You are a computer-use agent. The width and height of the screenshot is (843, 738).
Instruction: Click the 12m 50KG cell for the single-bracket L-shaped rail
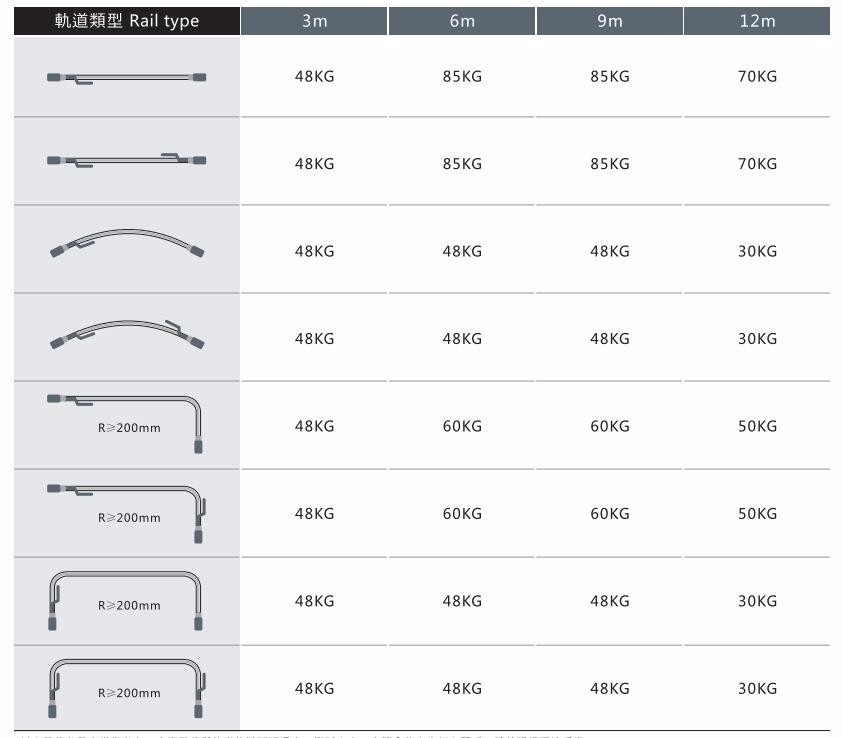[757, 427]
